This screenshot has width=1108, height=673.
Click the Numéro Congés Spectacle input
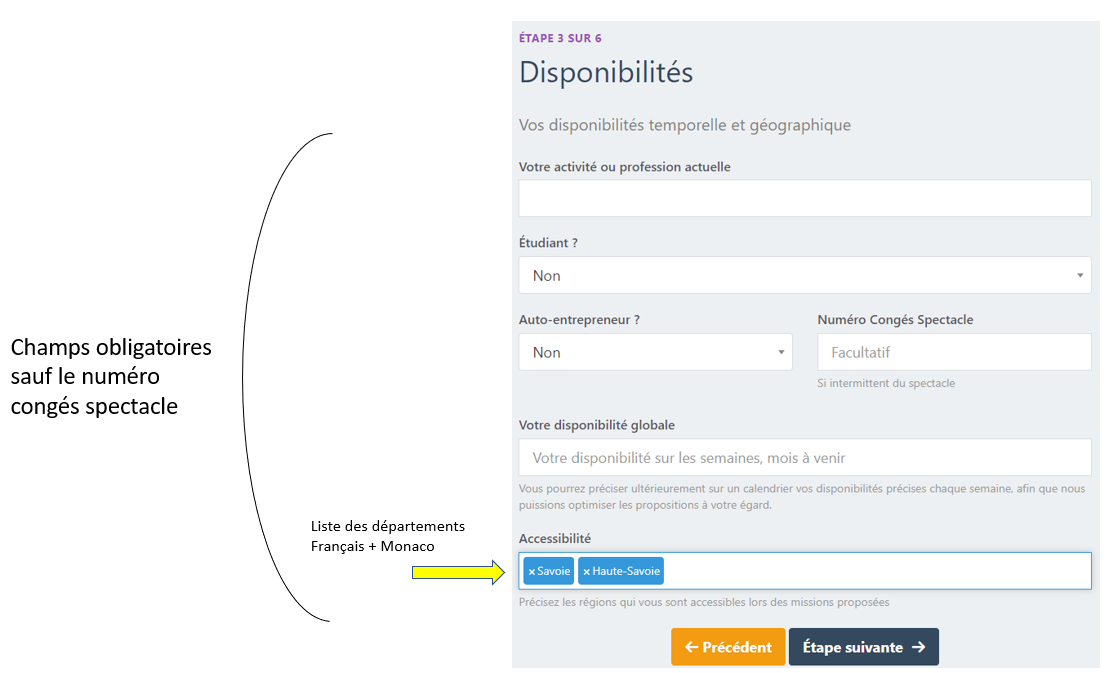(954, 352)
